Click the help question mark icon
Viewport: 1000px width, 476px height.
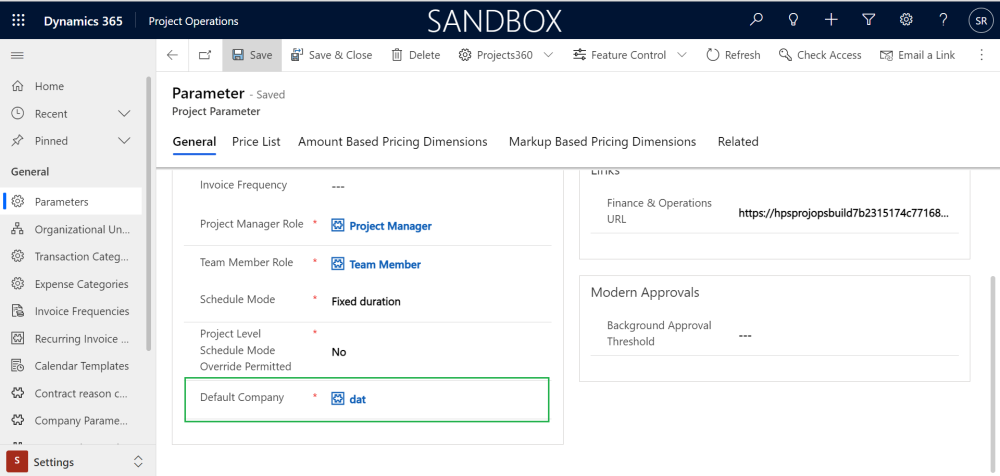[943, 21]
